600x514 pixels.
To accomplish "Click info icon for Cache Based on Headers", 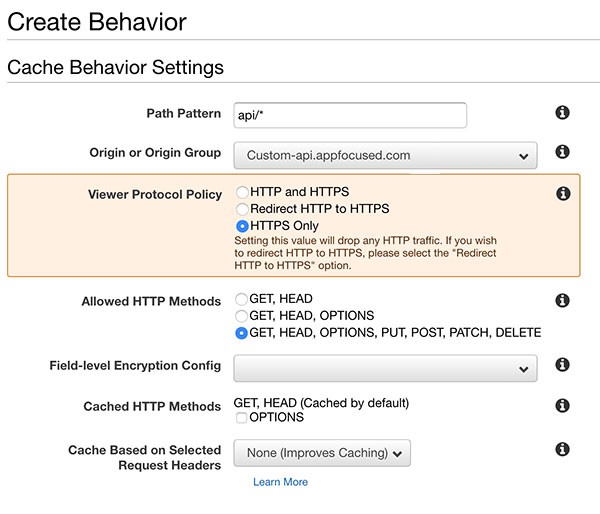I will tap(562, 449).
